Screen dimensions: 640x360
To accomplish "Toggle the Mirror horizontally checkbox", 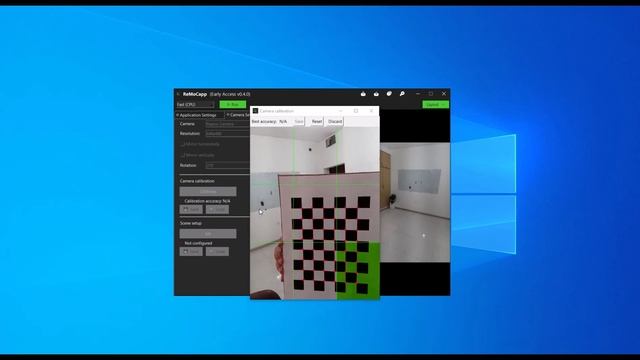I will (183, 144).
